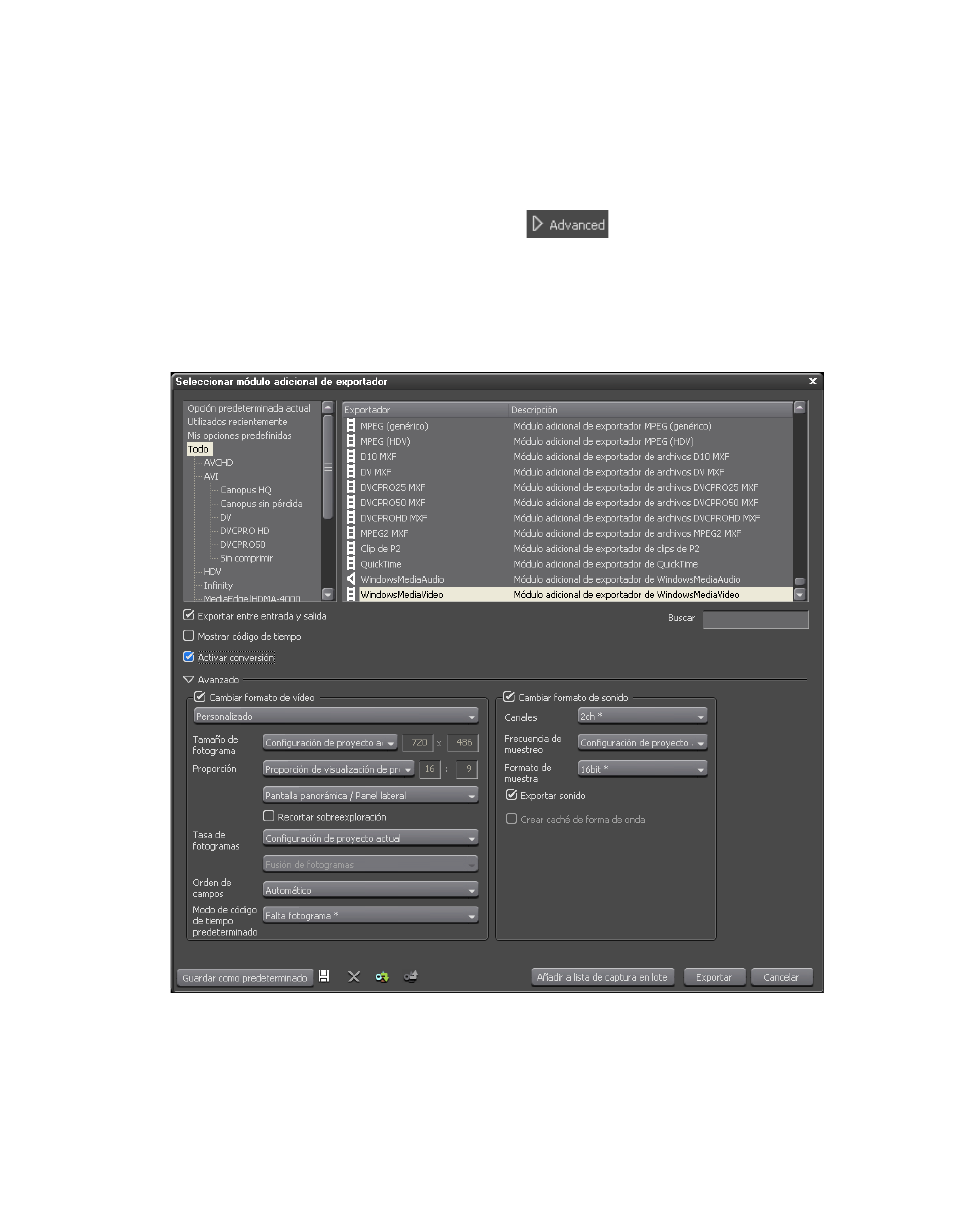954x1227 pixels.
Task: Click the QuickTime film strip icon
Action: click(351, 564)
